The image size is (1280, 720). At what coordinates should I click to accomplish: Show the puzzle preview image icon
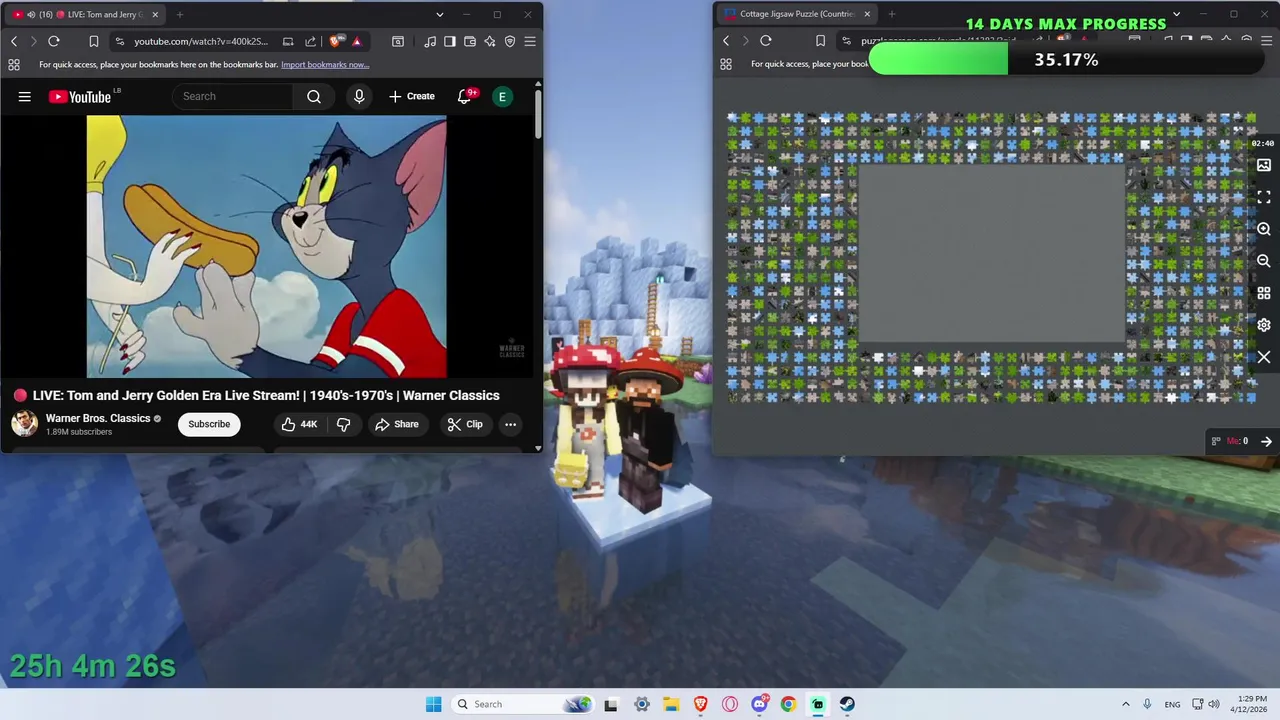pos(1264,165)
